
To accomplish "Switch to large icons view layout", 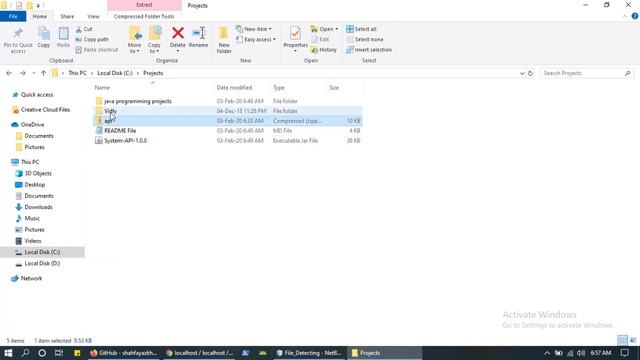I will (633, 340).
